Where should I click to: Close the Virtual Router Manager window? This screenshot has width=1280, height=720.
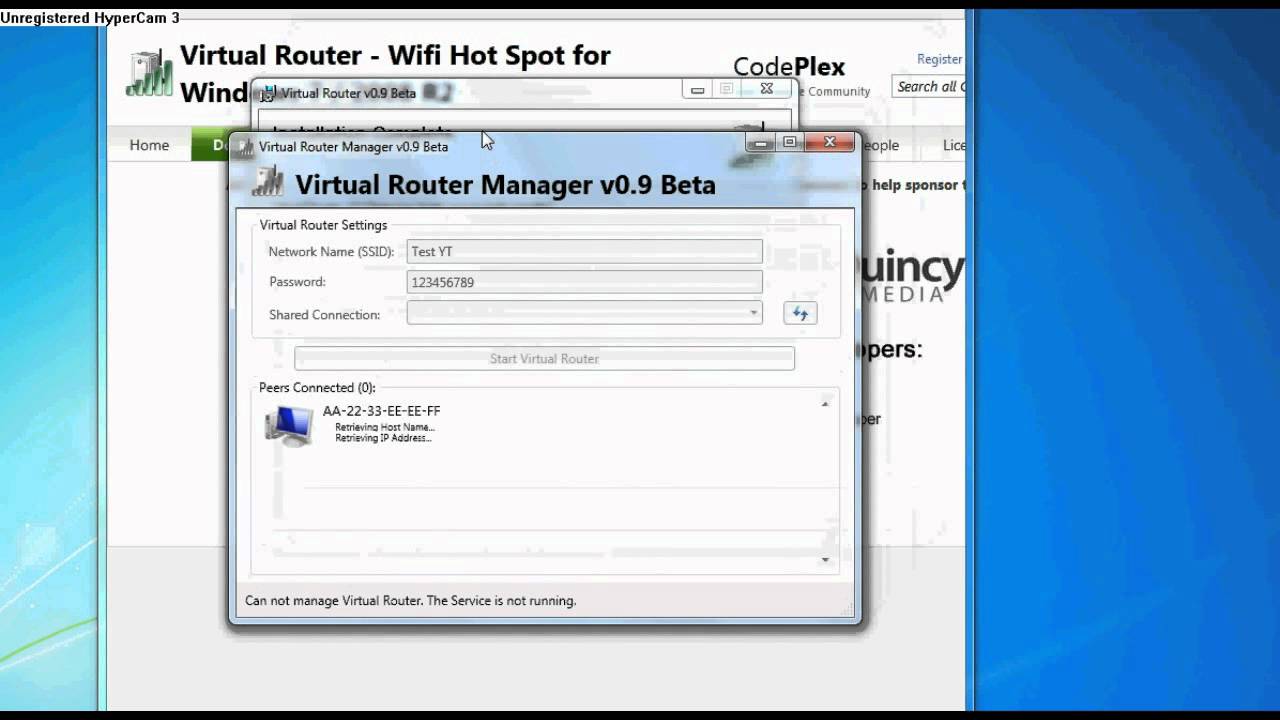click(x=829, y=143)
